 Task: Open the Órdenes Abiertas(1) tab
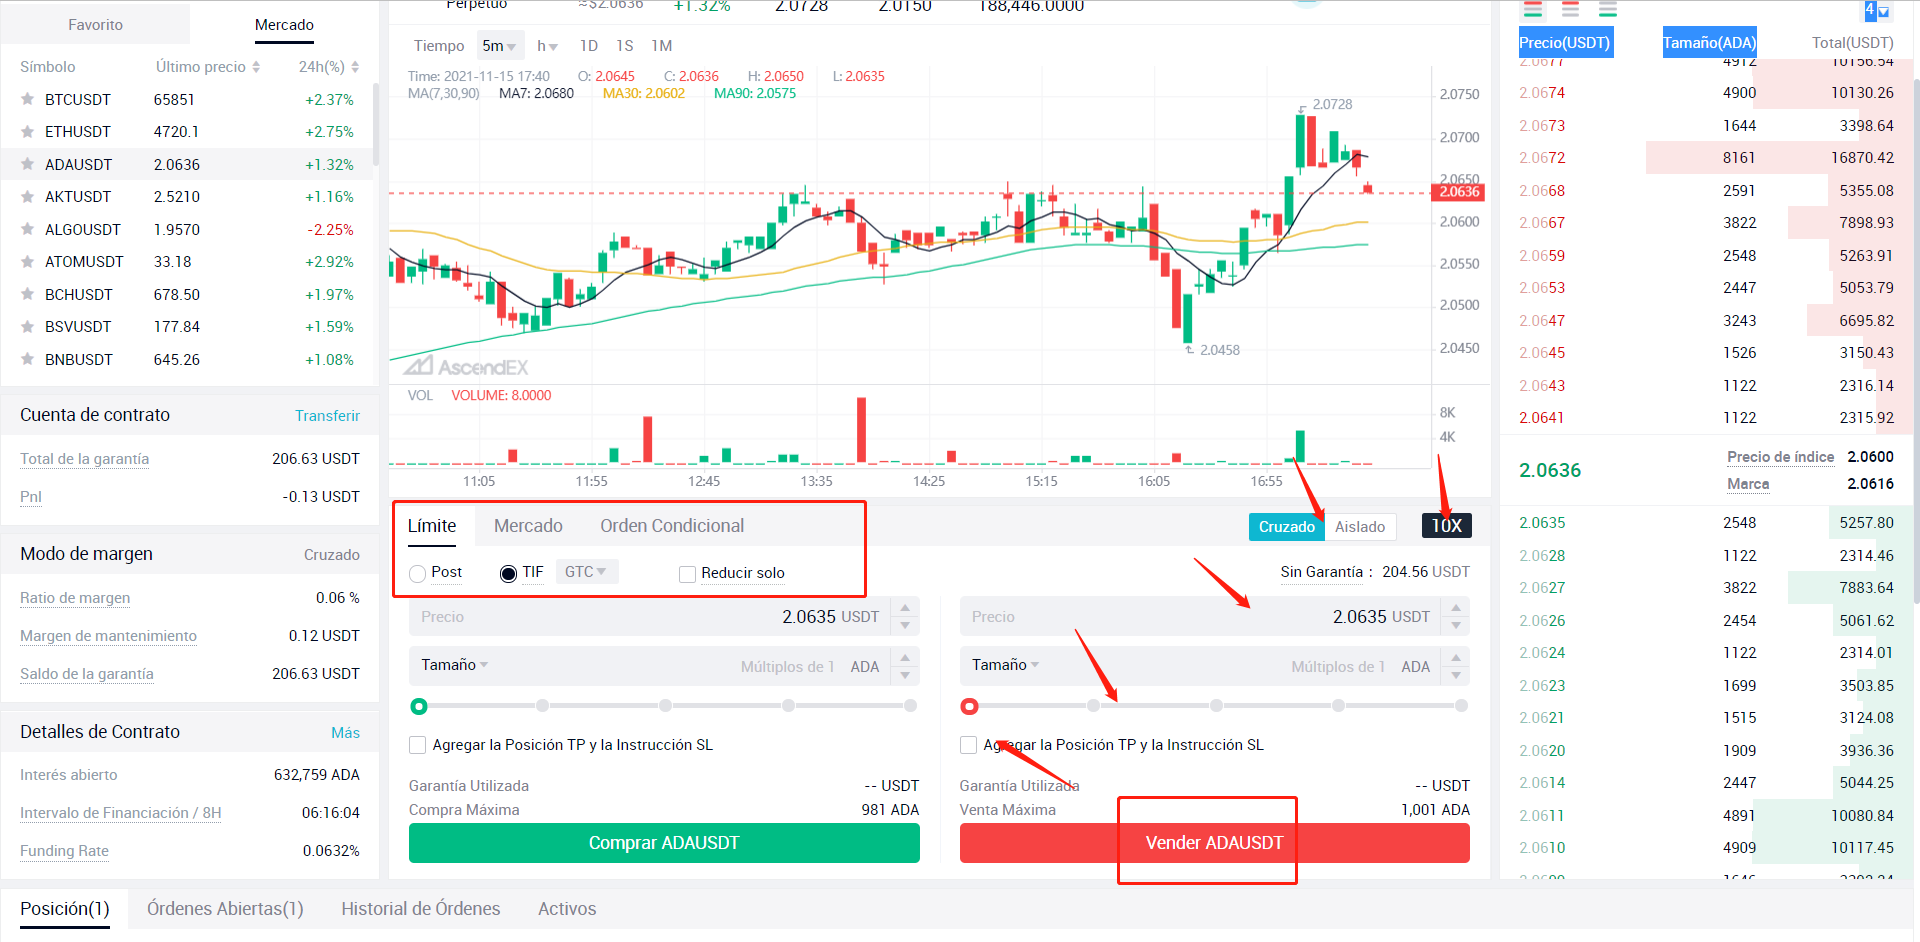pos(225,909)
